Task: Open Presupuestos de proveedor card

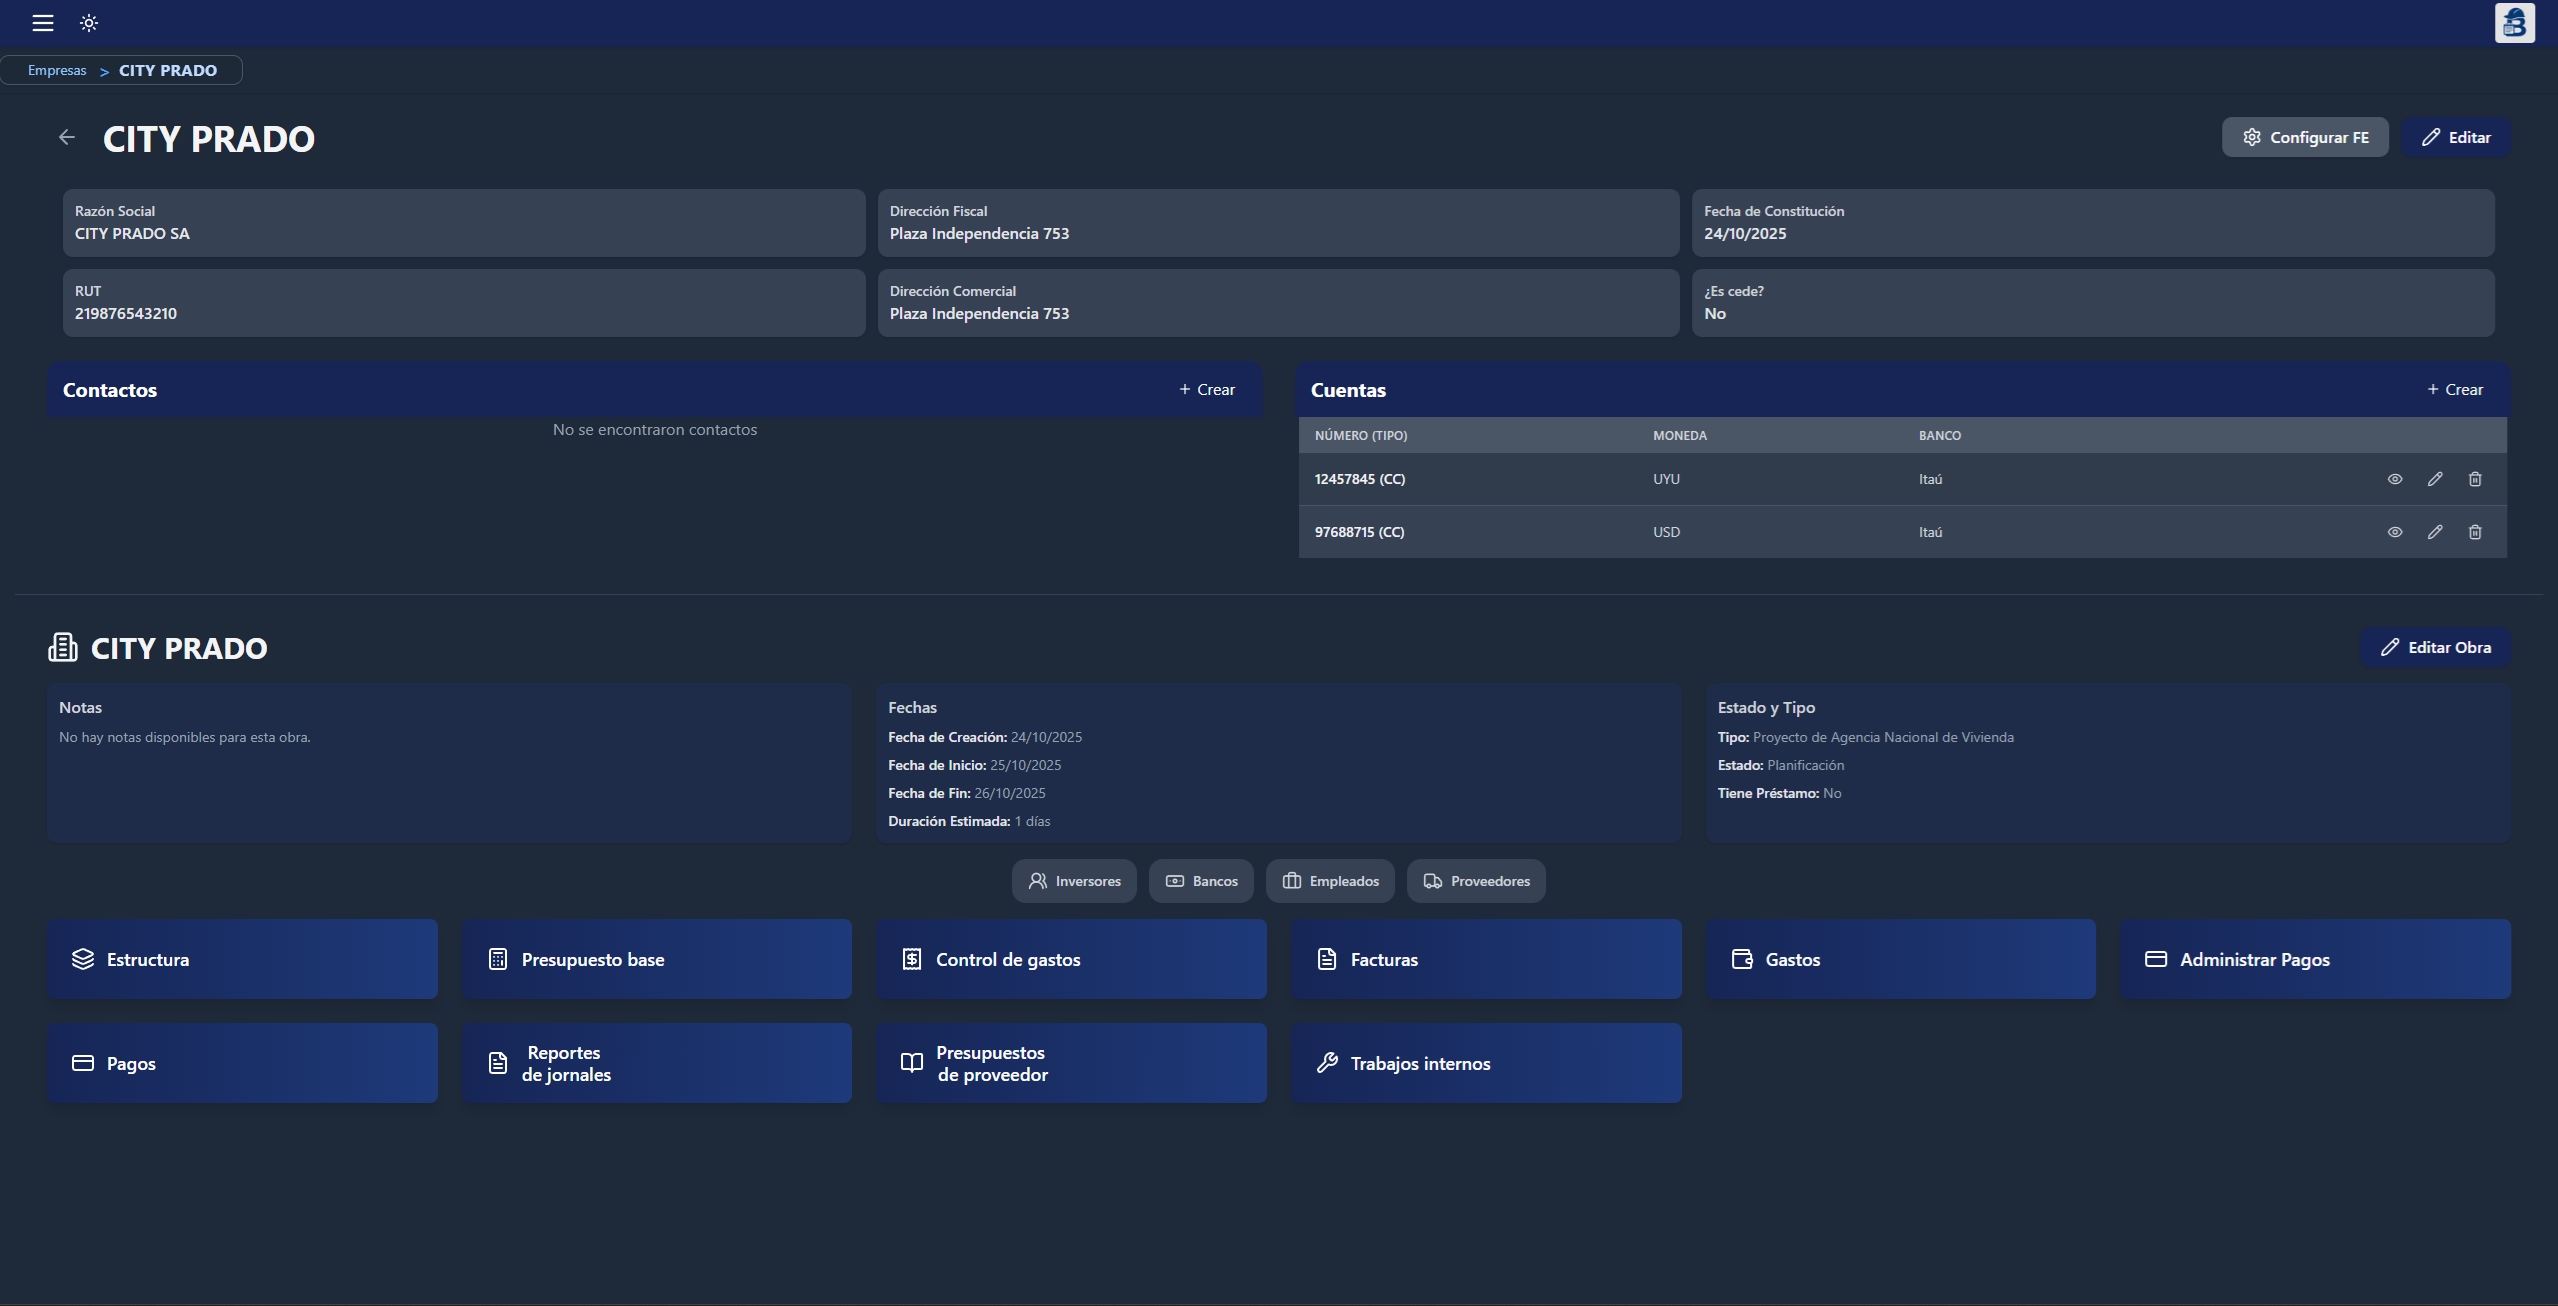Action: (1071, 1063)
